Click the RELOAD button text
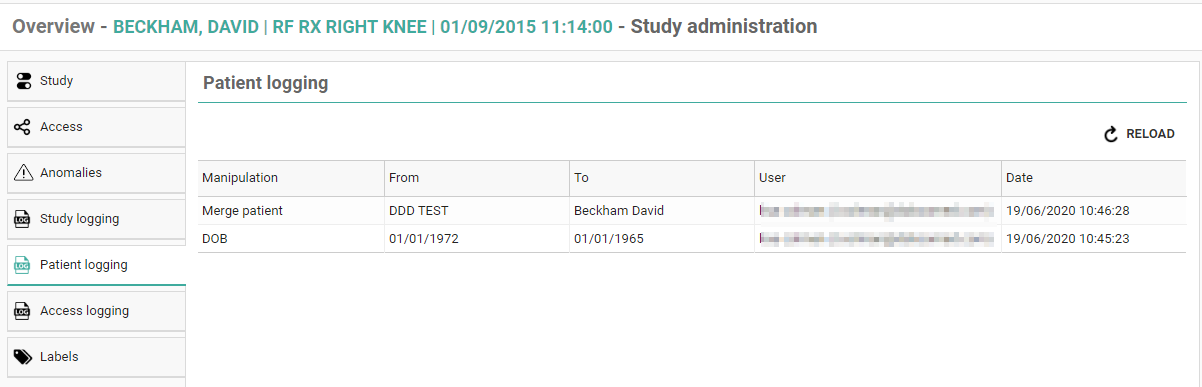Image resolution: width=1202 pixels, height=387 pixels. 1150,134
